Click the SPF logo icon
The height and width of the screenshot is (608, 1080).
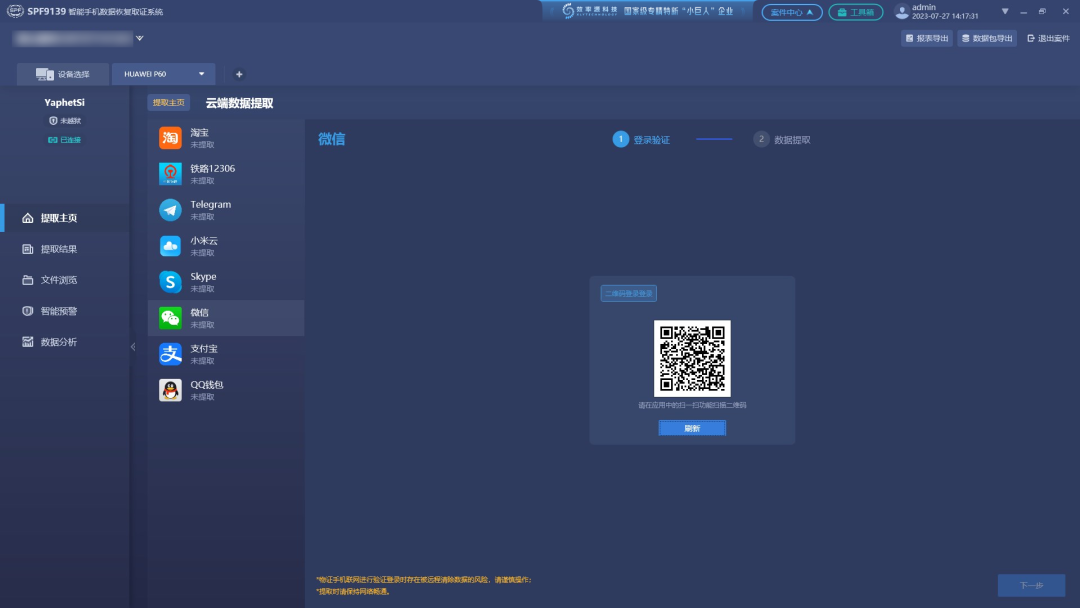(x=14, y=11)
